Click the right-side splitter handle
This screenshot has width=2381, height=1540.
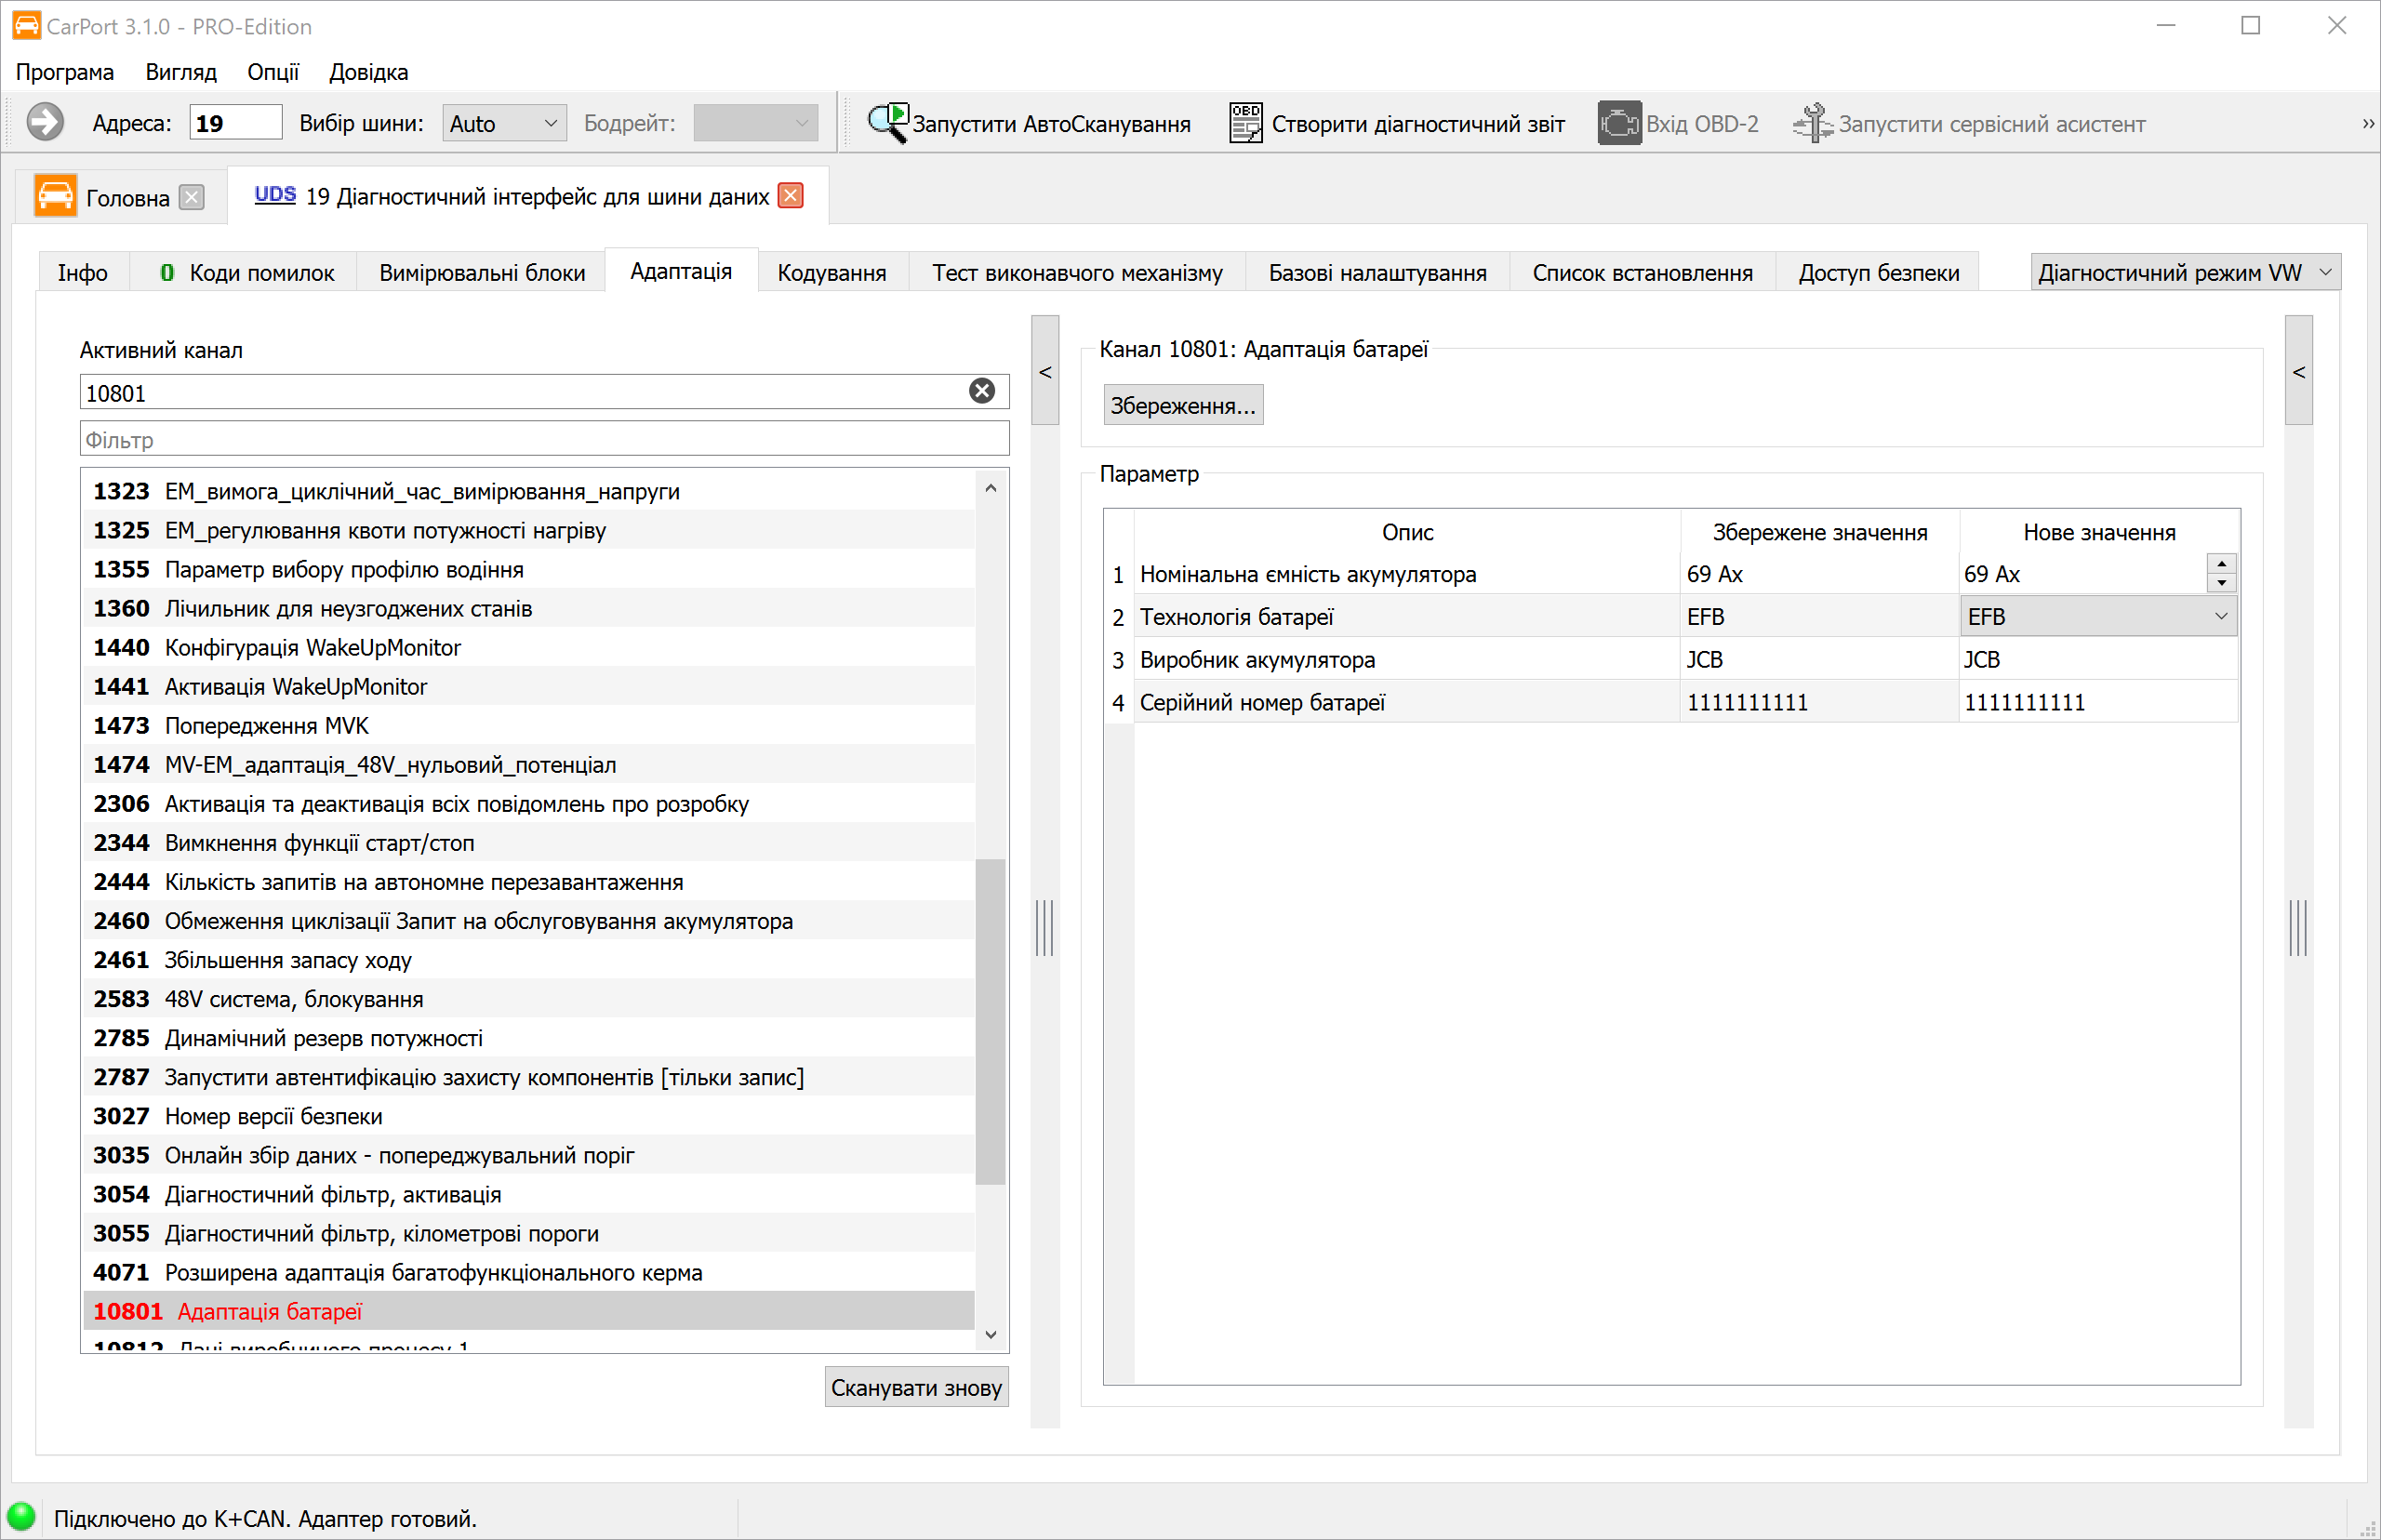pyautogui.click(x=2299, y=927)
